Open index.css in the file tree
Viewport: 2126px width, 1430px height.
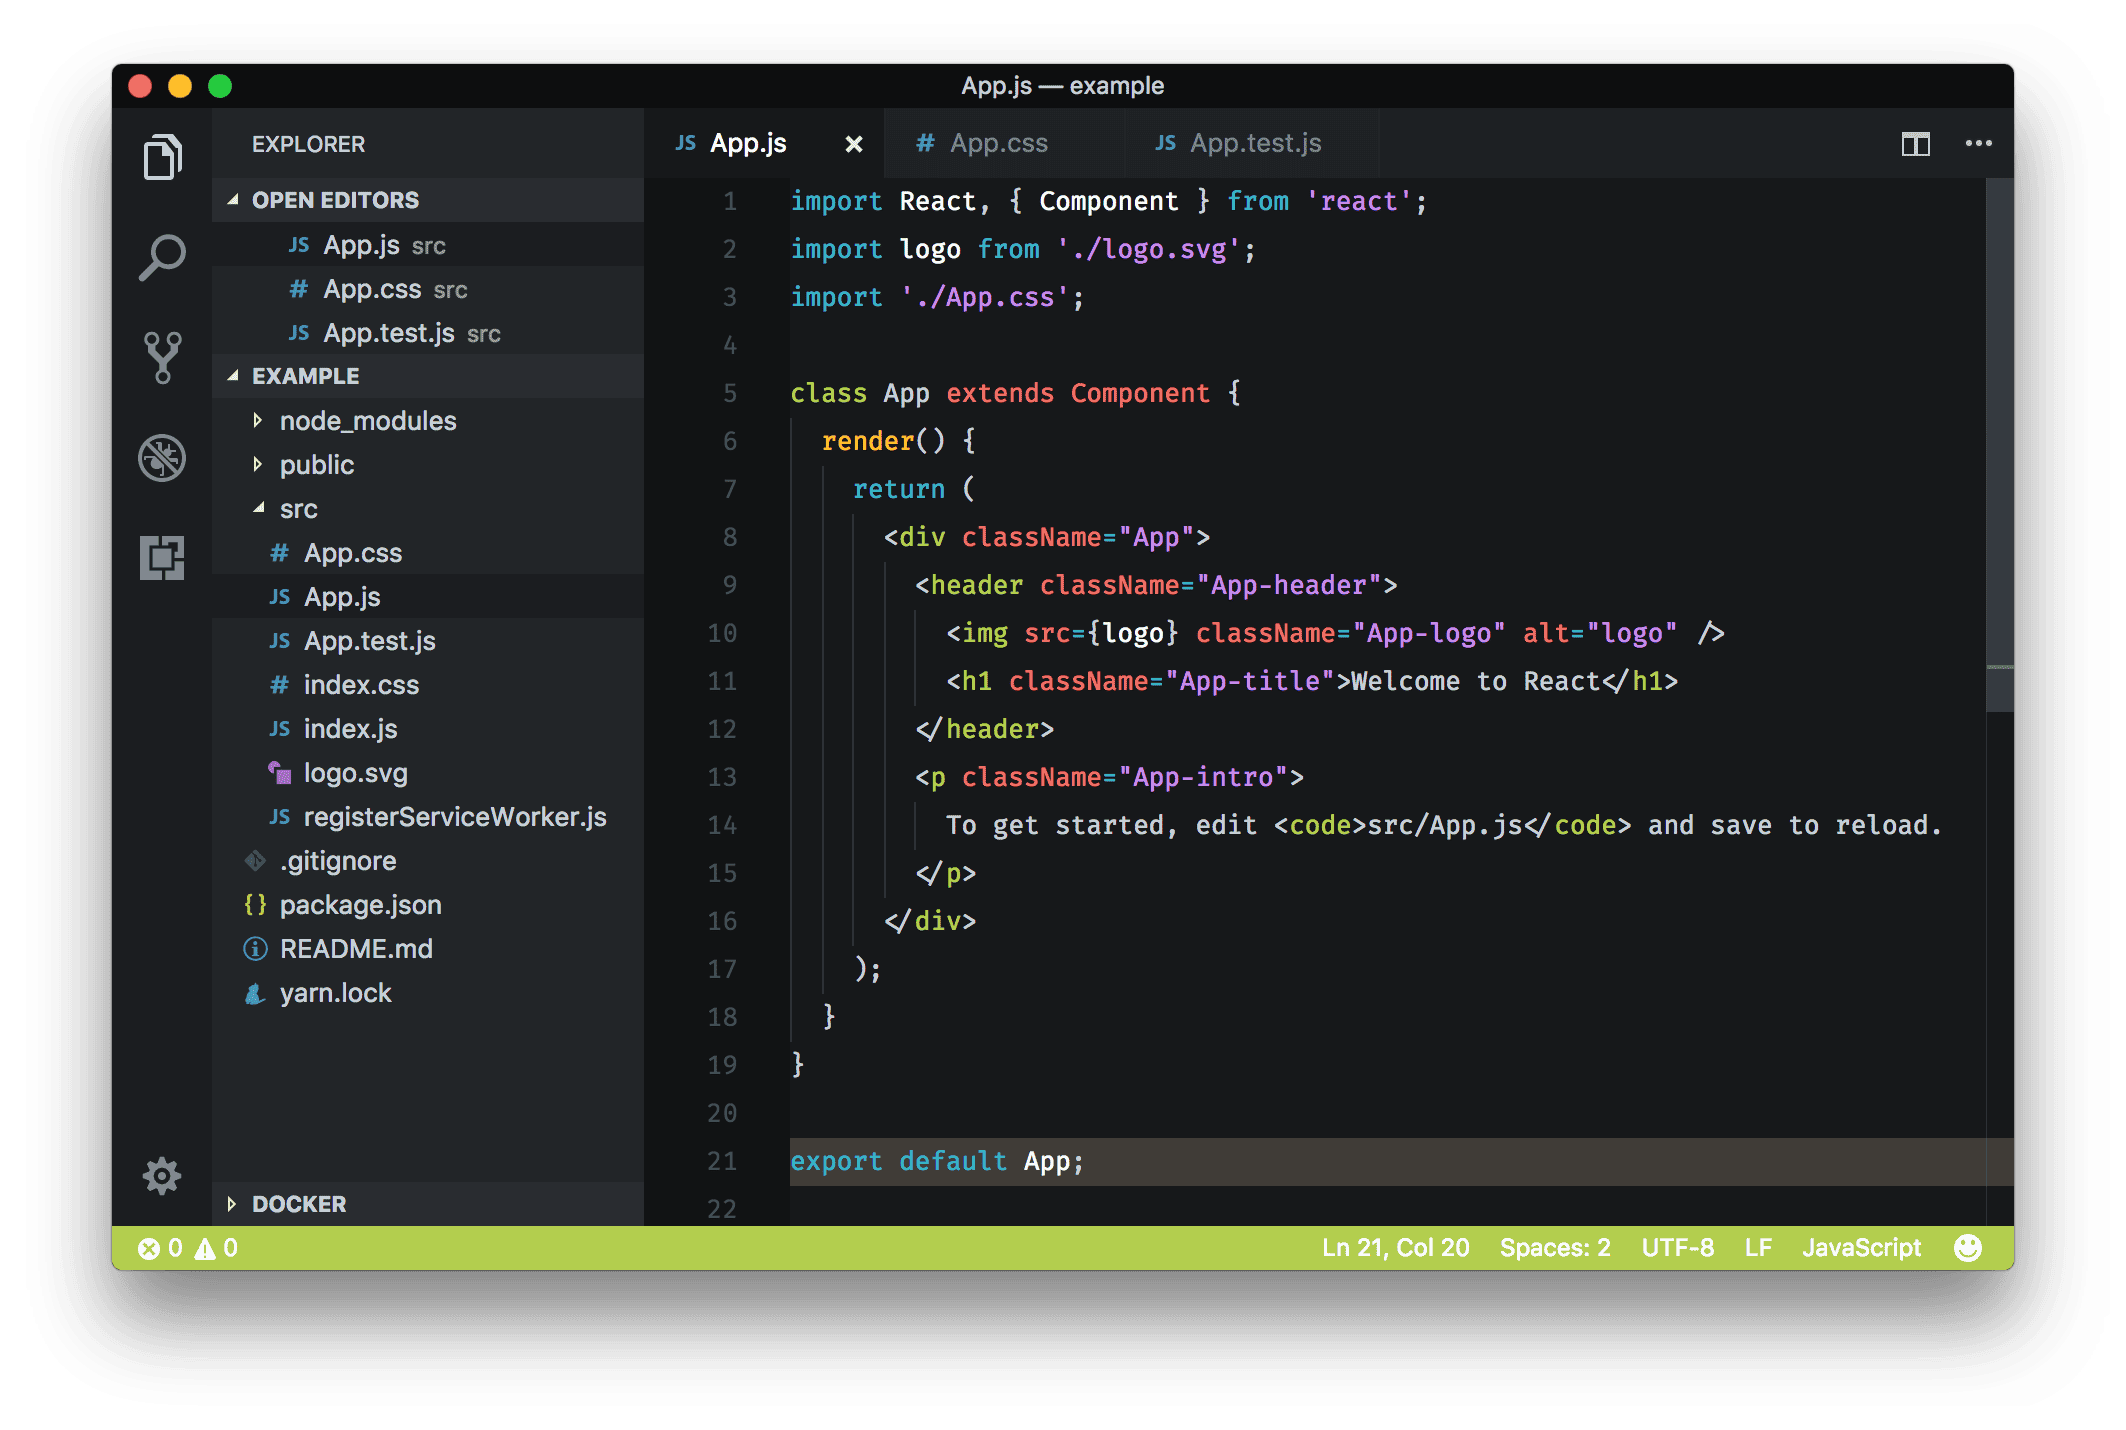(x=428, y=685)
